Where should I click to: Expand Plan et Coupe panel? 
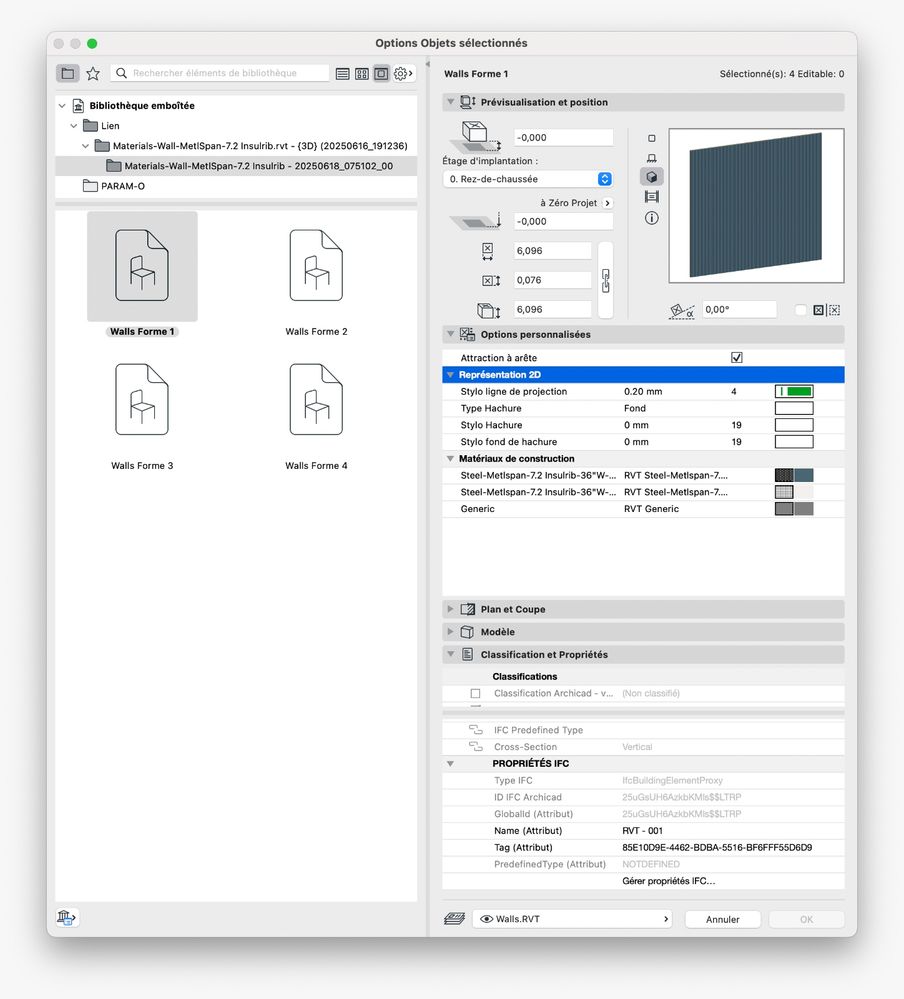450,609
